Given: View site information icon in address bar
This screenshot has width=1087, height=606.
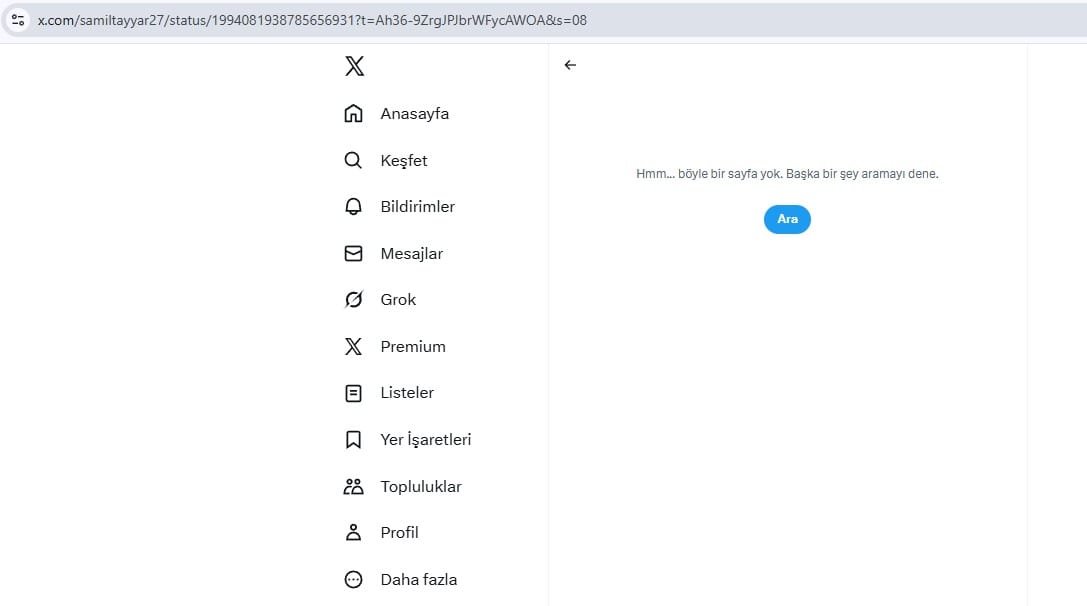Looking at the screenshot, I should click(x=18, y=20).
